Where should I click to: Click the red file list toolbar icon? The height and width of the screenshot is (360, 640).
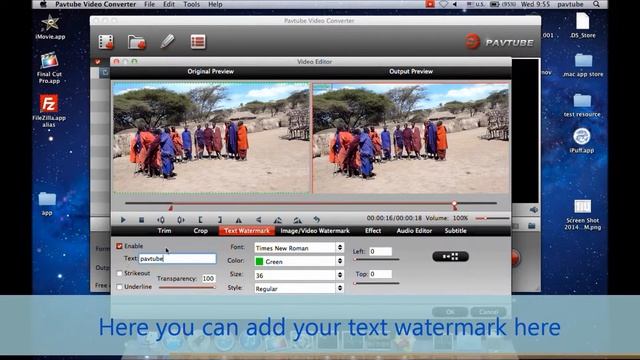click(x=198, y=42)
